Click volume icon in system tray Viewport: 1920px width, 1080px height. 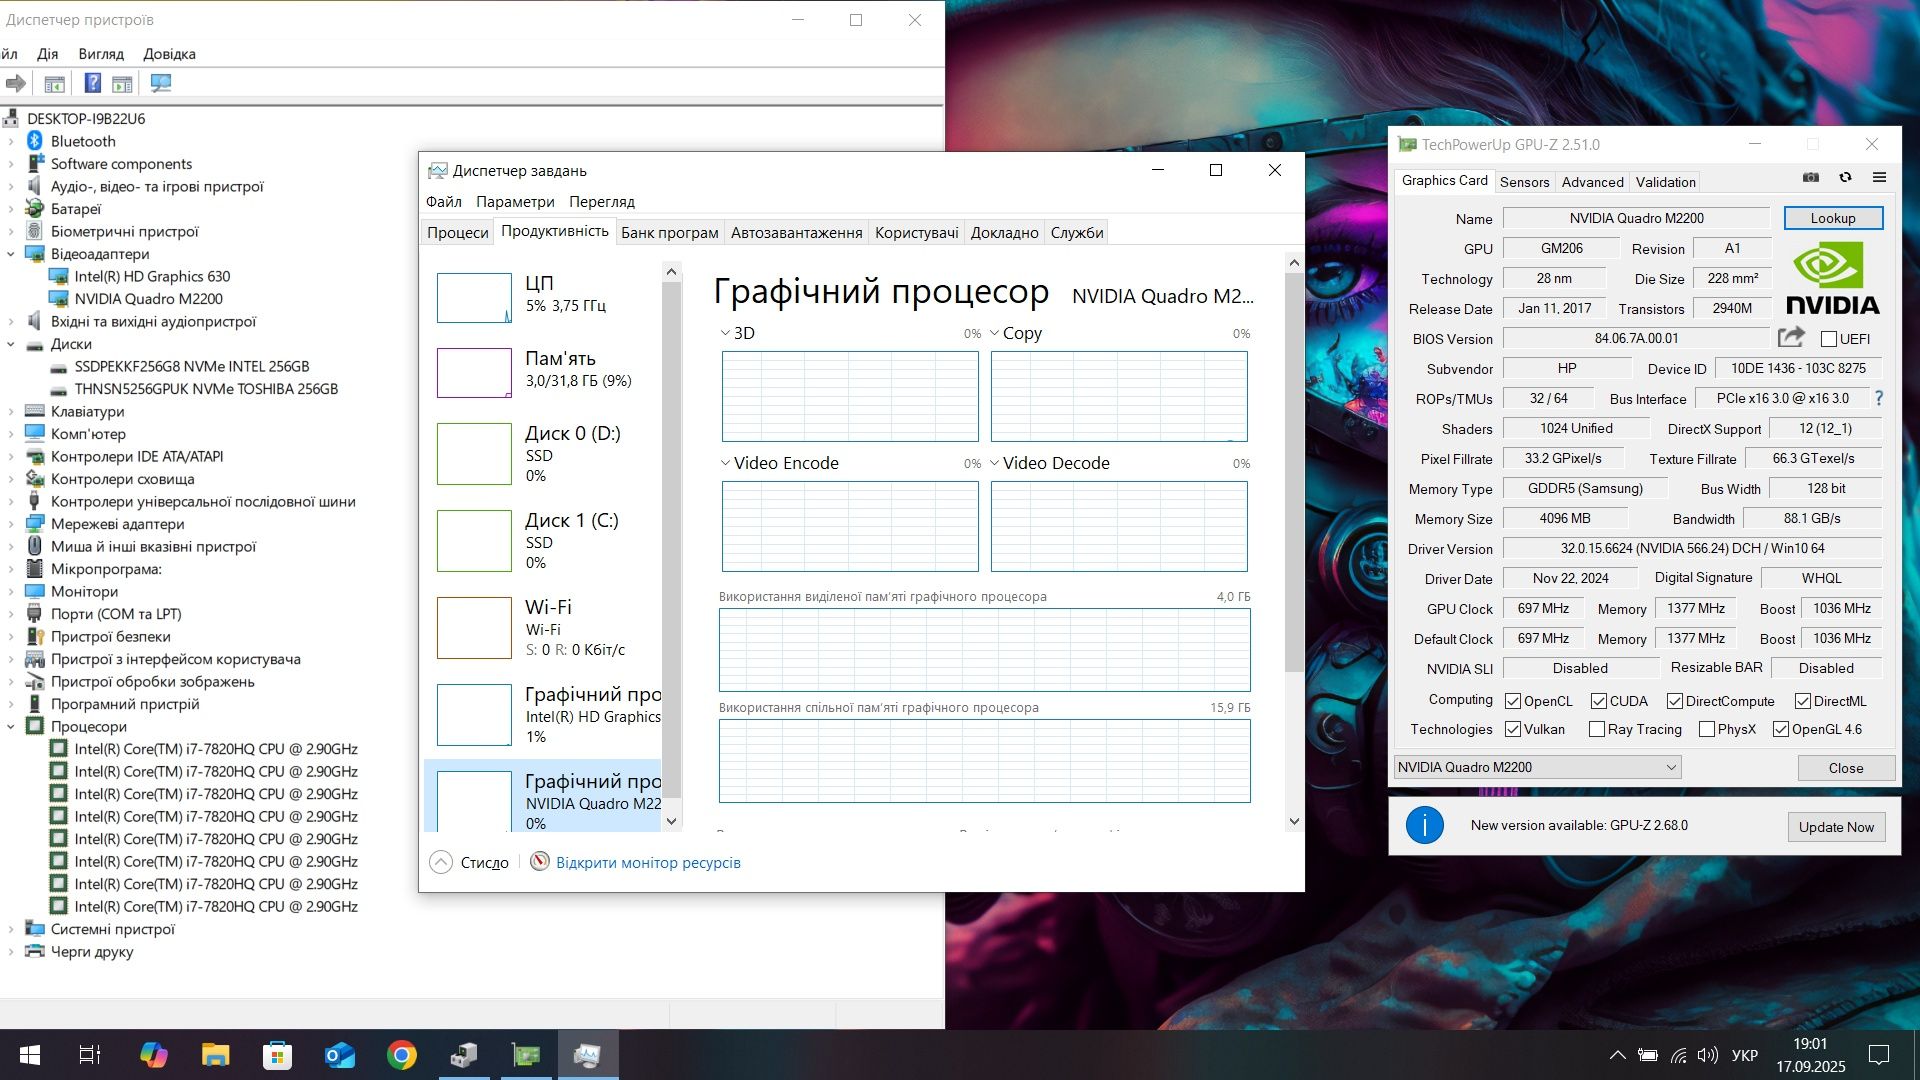[1708, 1055]
